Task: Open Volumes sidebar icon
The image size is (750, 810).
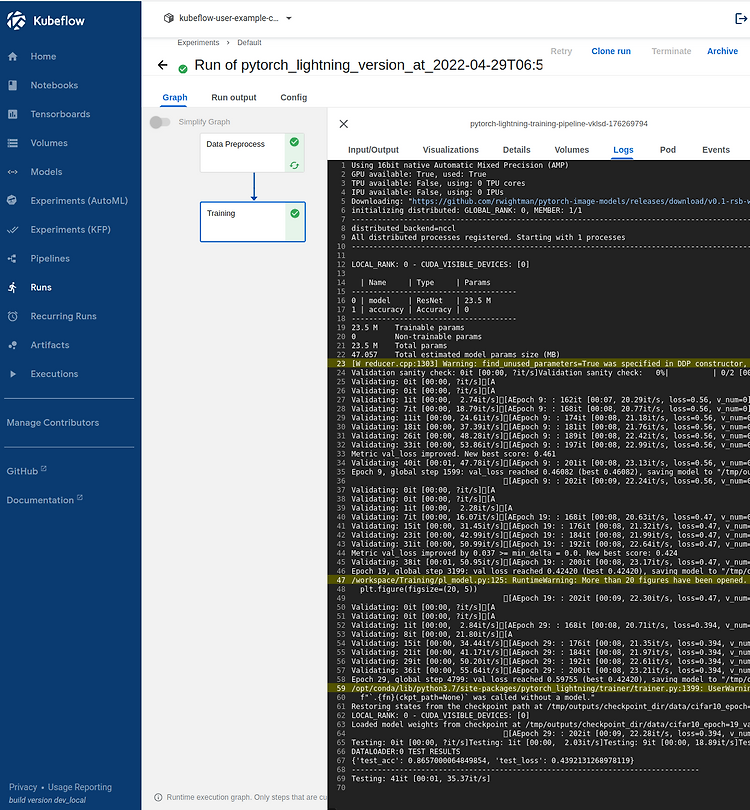Action: (x=13, y=143)
